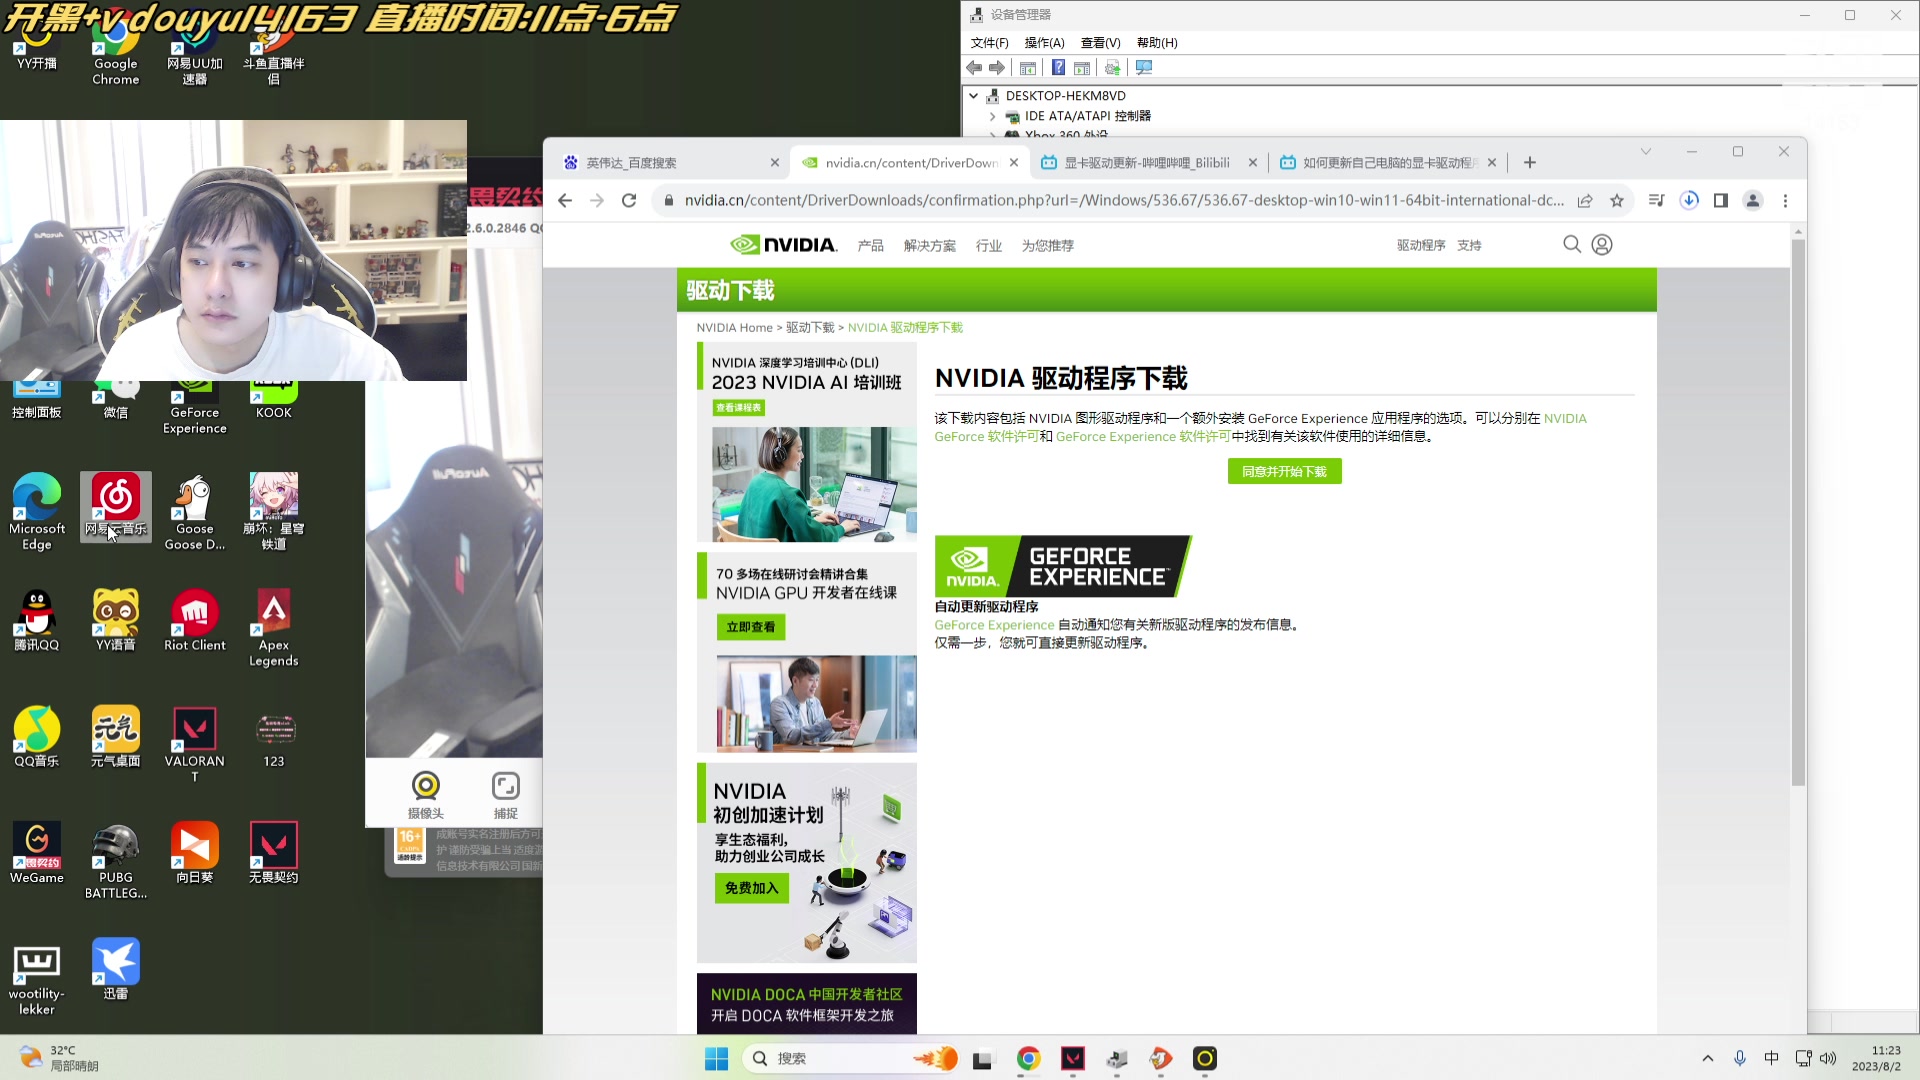Show hidden system tray icons chevron
Screen dimensions: 1920x1080
pos(1707,1058)
